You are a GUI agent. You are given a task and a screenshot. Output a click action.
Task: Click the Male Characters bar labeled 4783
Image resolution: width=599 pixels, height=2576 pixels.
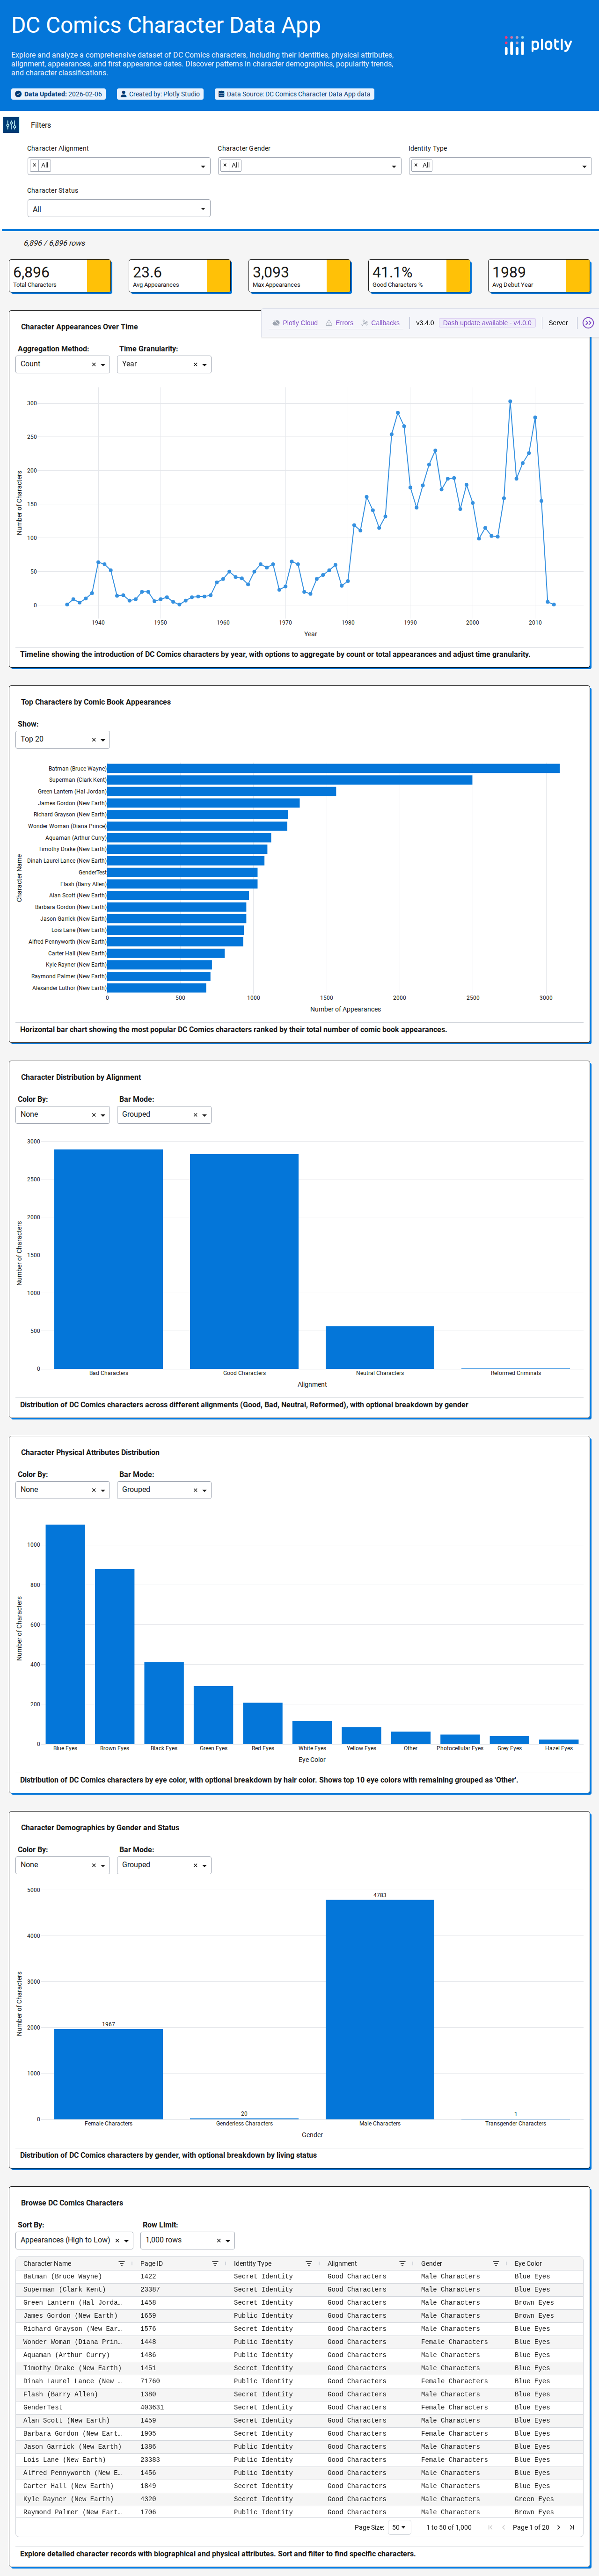(x=380, y=2009)
